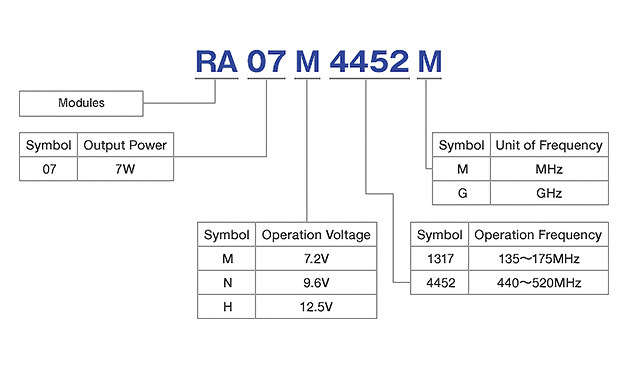Select the first blue 'M' voltage code

tap(307, 62)
